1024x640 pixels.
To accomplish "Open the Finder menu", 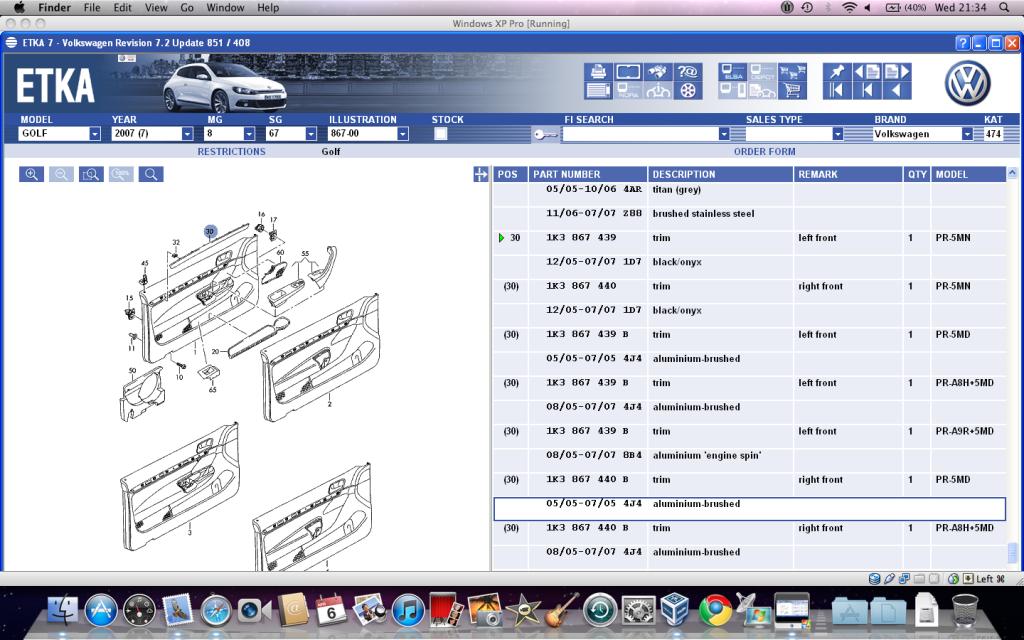I will point(54,8).
